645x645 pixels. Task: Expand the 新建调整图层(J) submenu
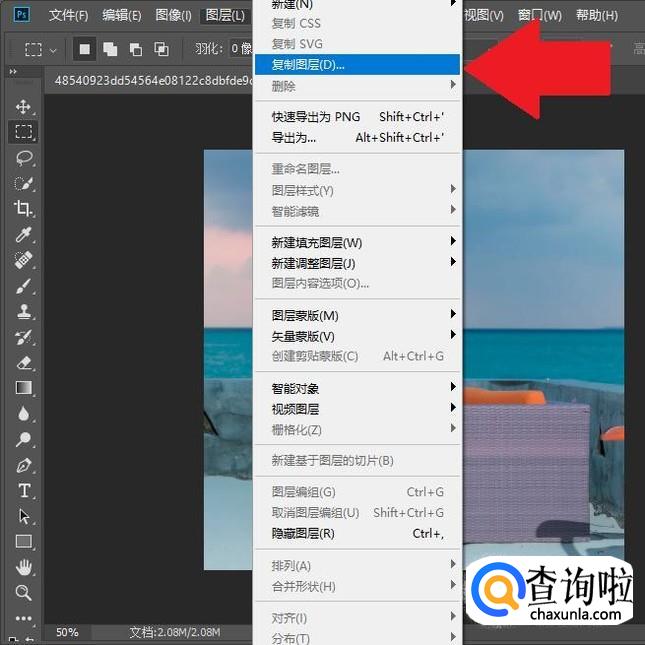pyautogui.click(x=357, y=263)
